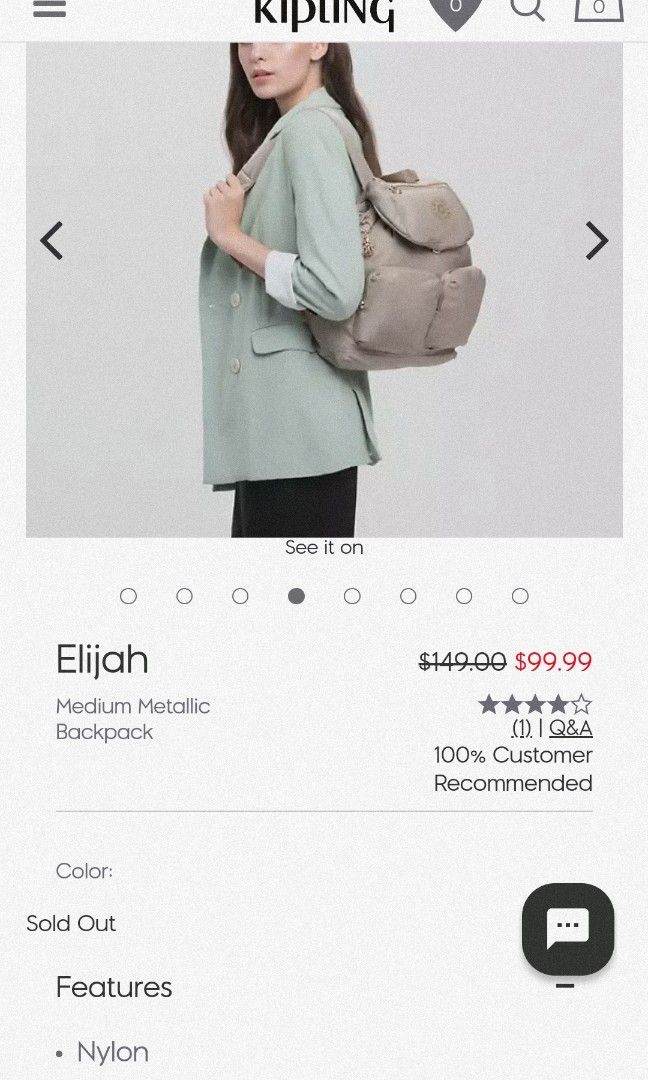The width and height of the screenshot is (648, 1080).
Task: Select the last carousel dot
Action: tap(520, 596)
